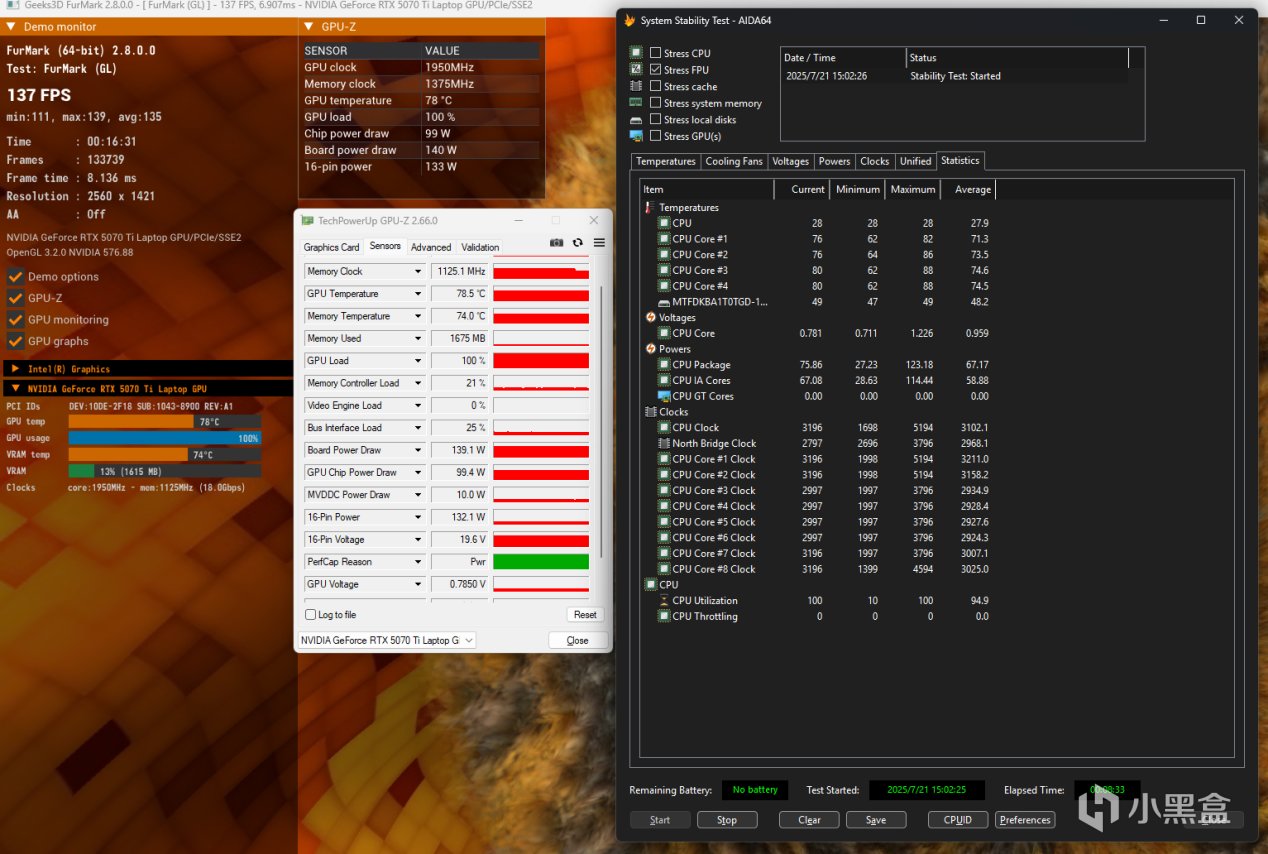Click the Clocks group icon

pyautogui.click(x=650, y=412)
